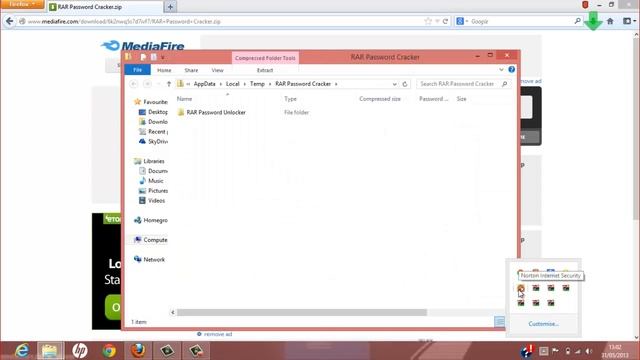The image size is (640, 360).
Task: Select Computer in navigation pane
Action: [151, 240]
